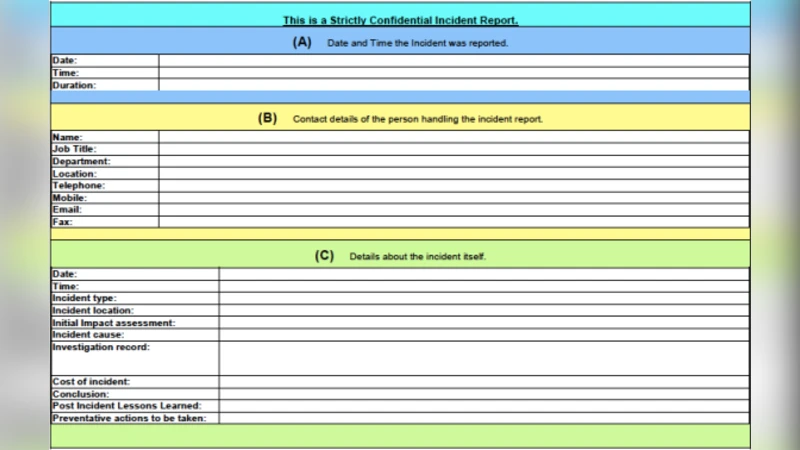Select the Email entry field
Screen dimensions: 800x450
point(453,210)
